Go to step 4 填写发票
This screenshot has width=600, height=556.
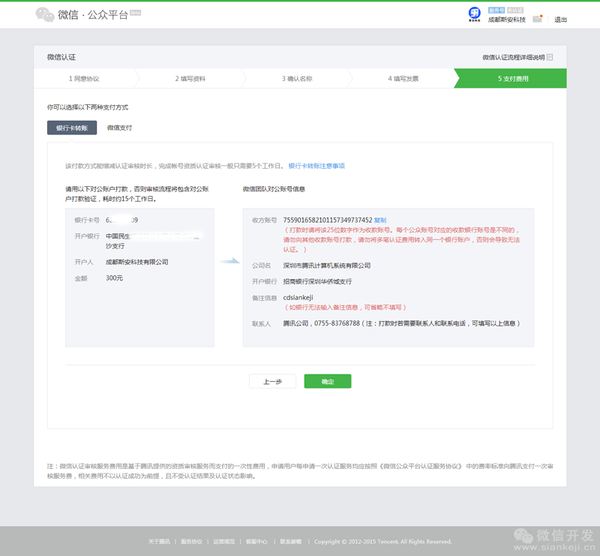click(x=403, y=78)
